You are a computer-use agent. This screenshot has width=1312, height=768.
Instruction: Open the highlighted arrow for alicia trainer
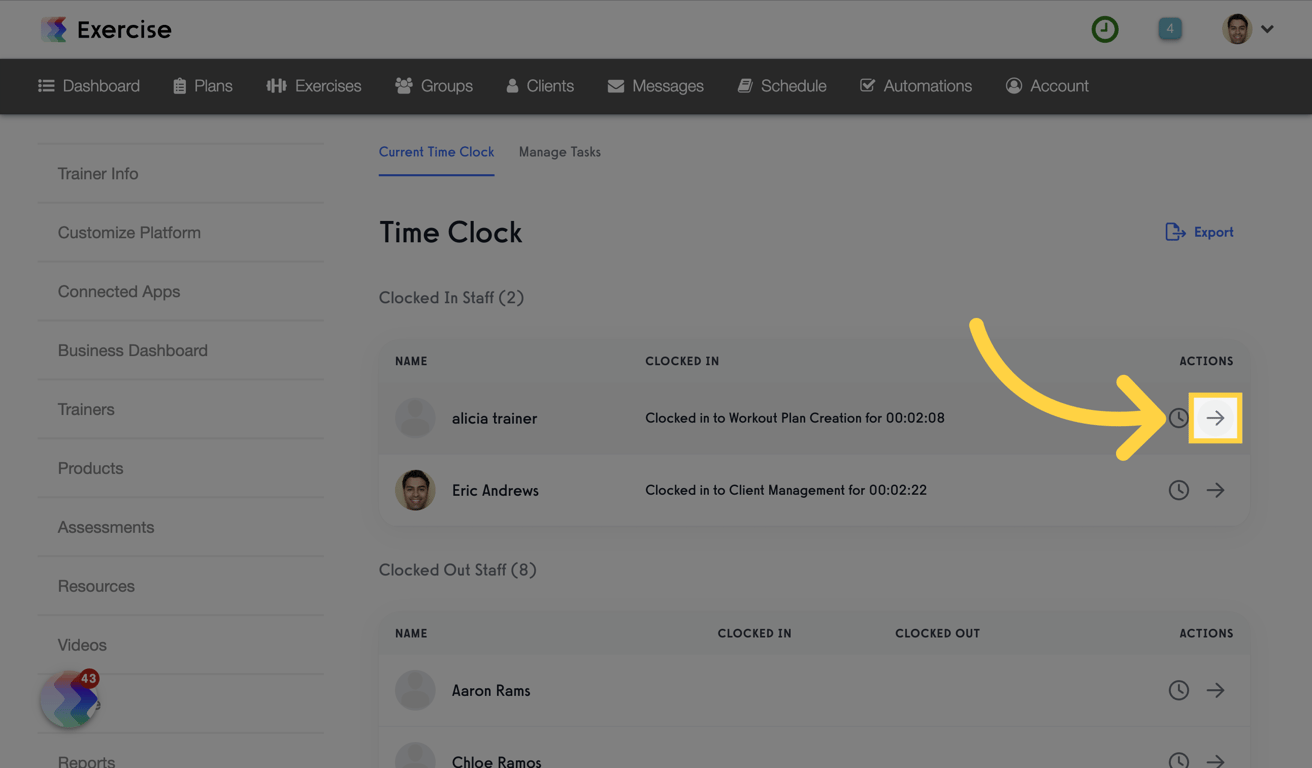pyautogui.click(x=1215, y=418)
